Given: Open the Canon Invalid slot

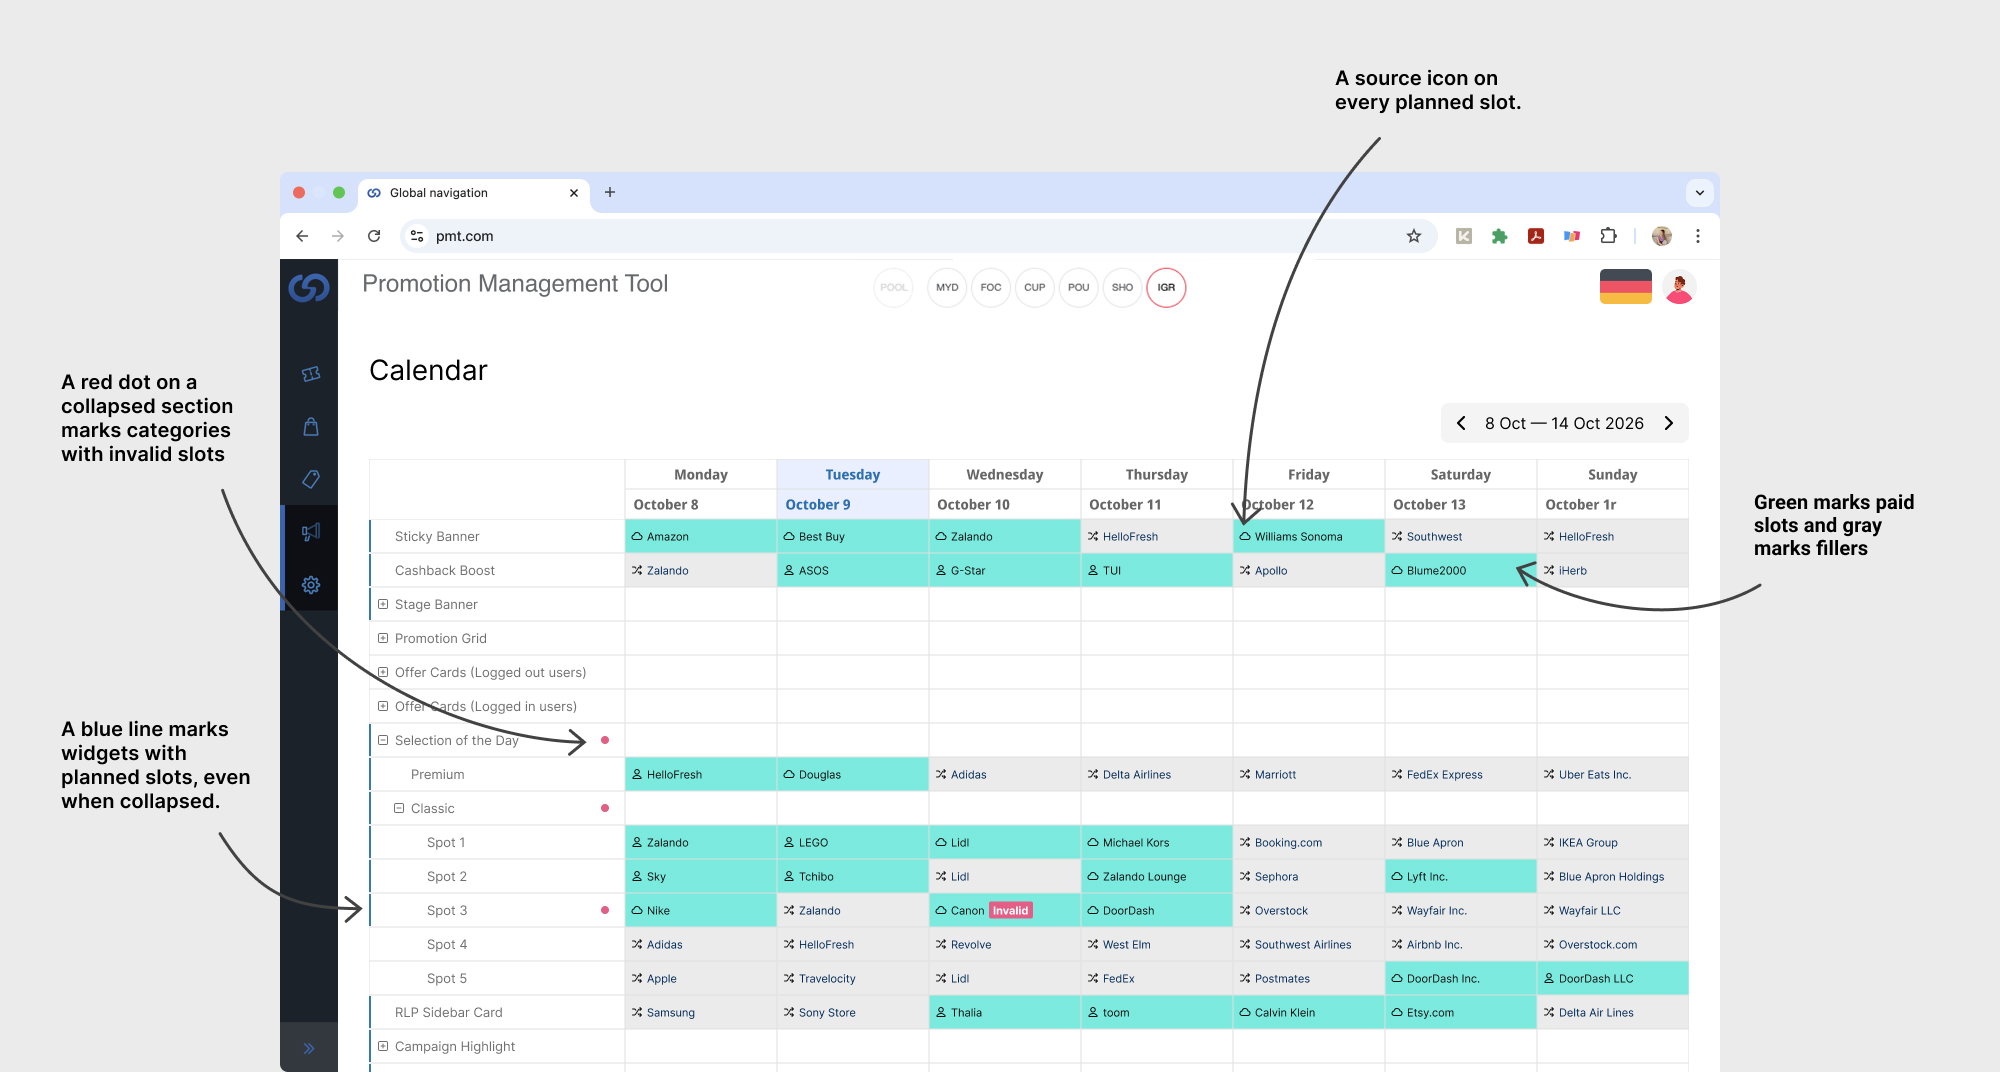Looking at the screenshot, I should coord(1005,910).
